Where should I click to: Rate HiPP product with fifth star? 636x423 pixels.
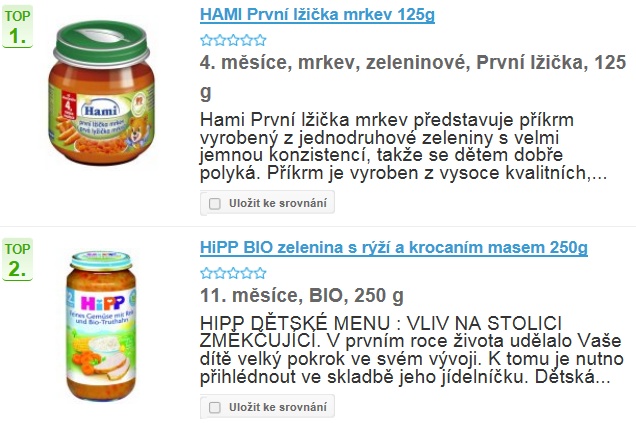point(260,273)
